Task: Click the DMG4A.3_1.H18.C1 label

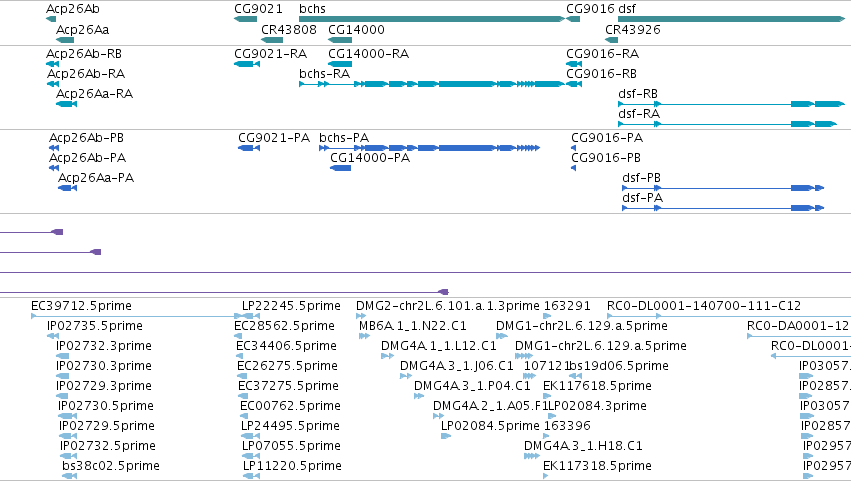Action: (583, 446)
